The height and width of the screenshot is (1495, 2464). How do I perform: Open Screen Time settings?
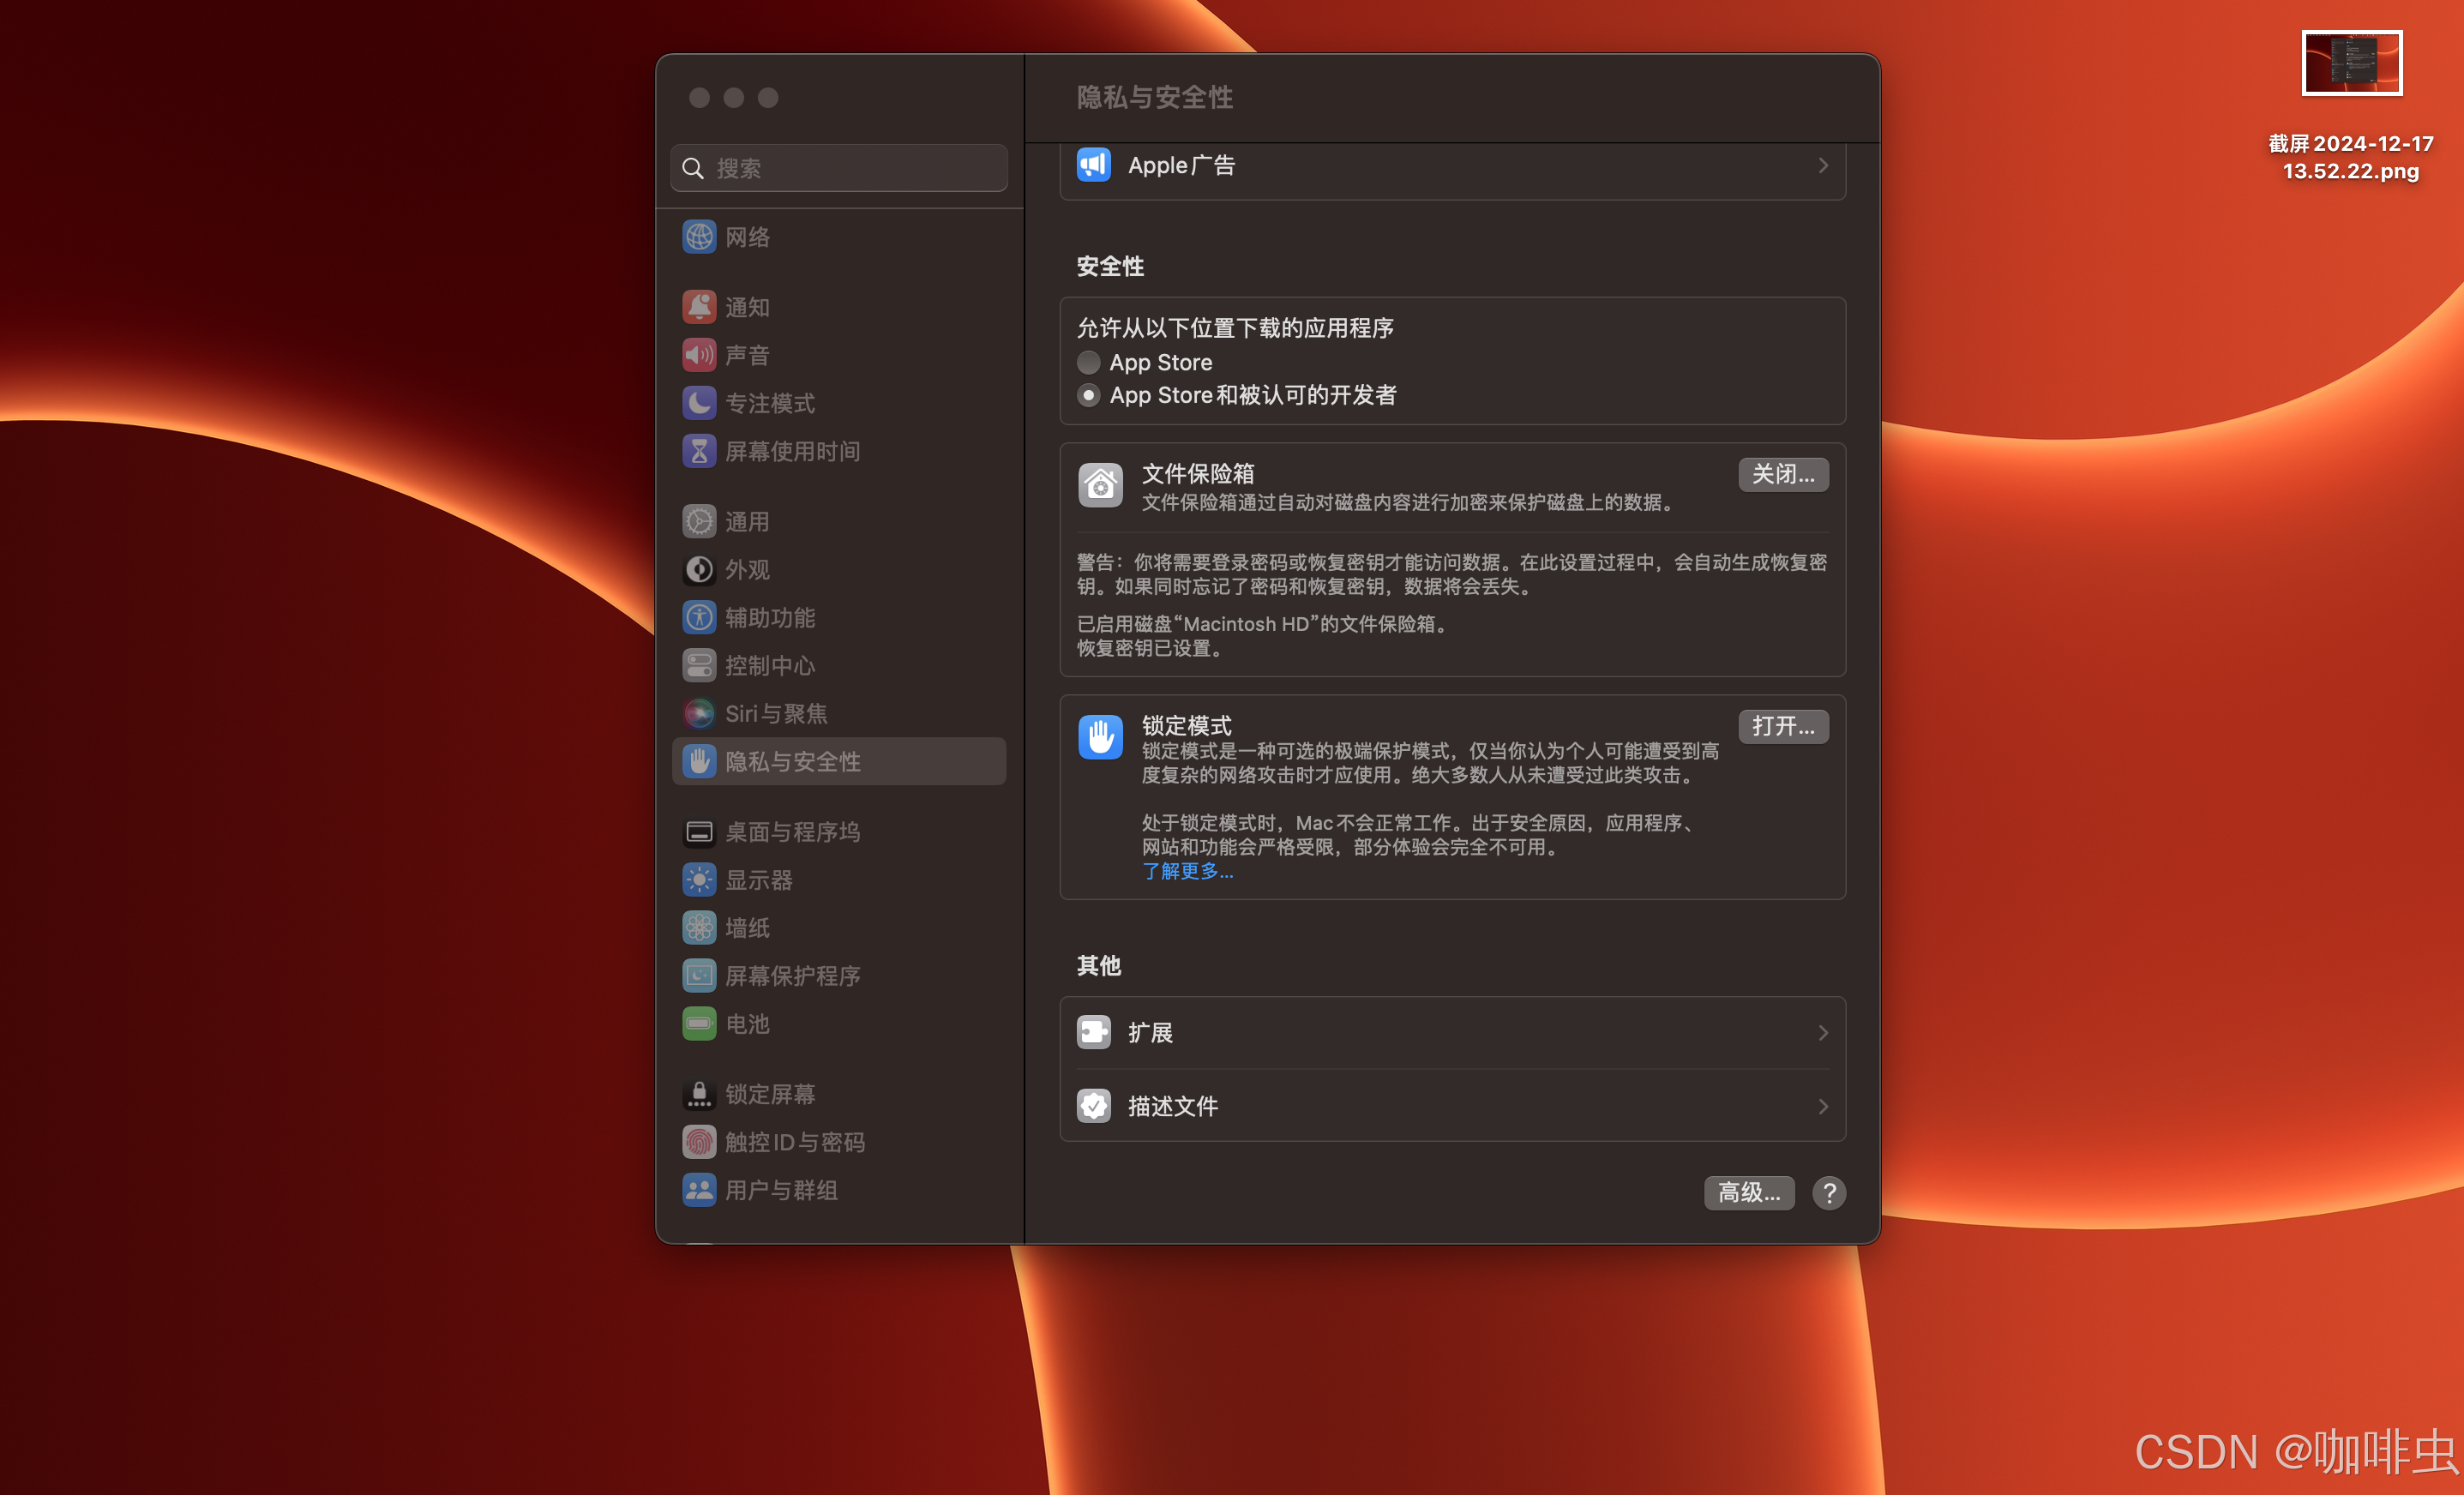pos(792,451)
